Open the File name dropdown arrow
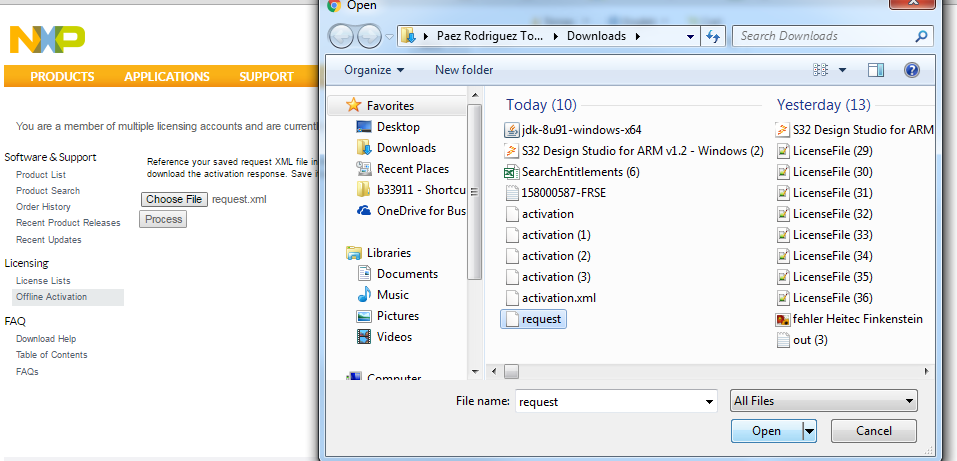 tap(709, 402)
